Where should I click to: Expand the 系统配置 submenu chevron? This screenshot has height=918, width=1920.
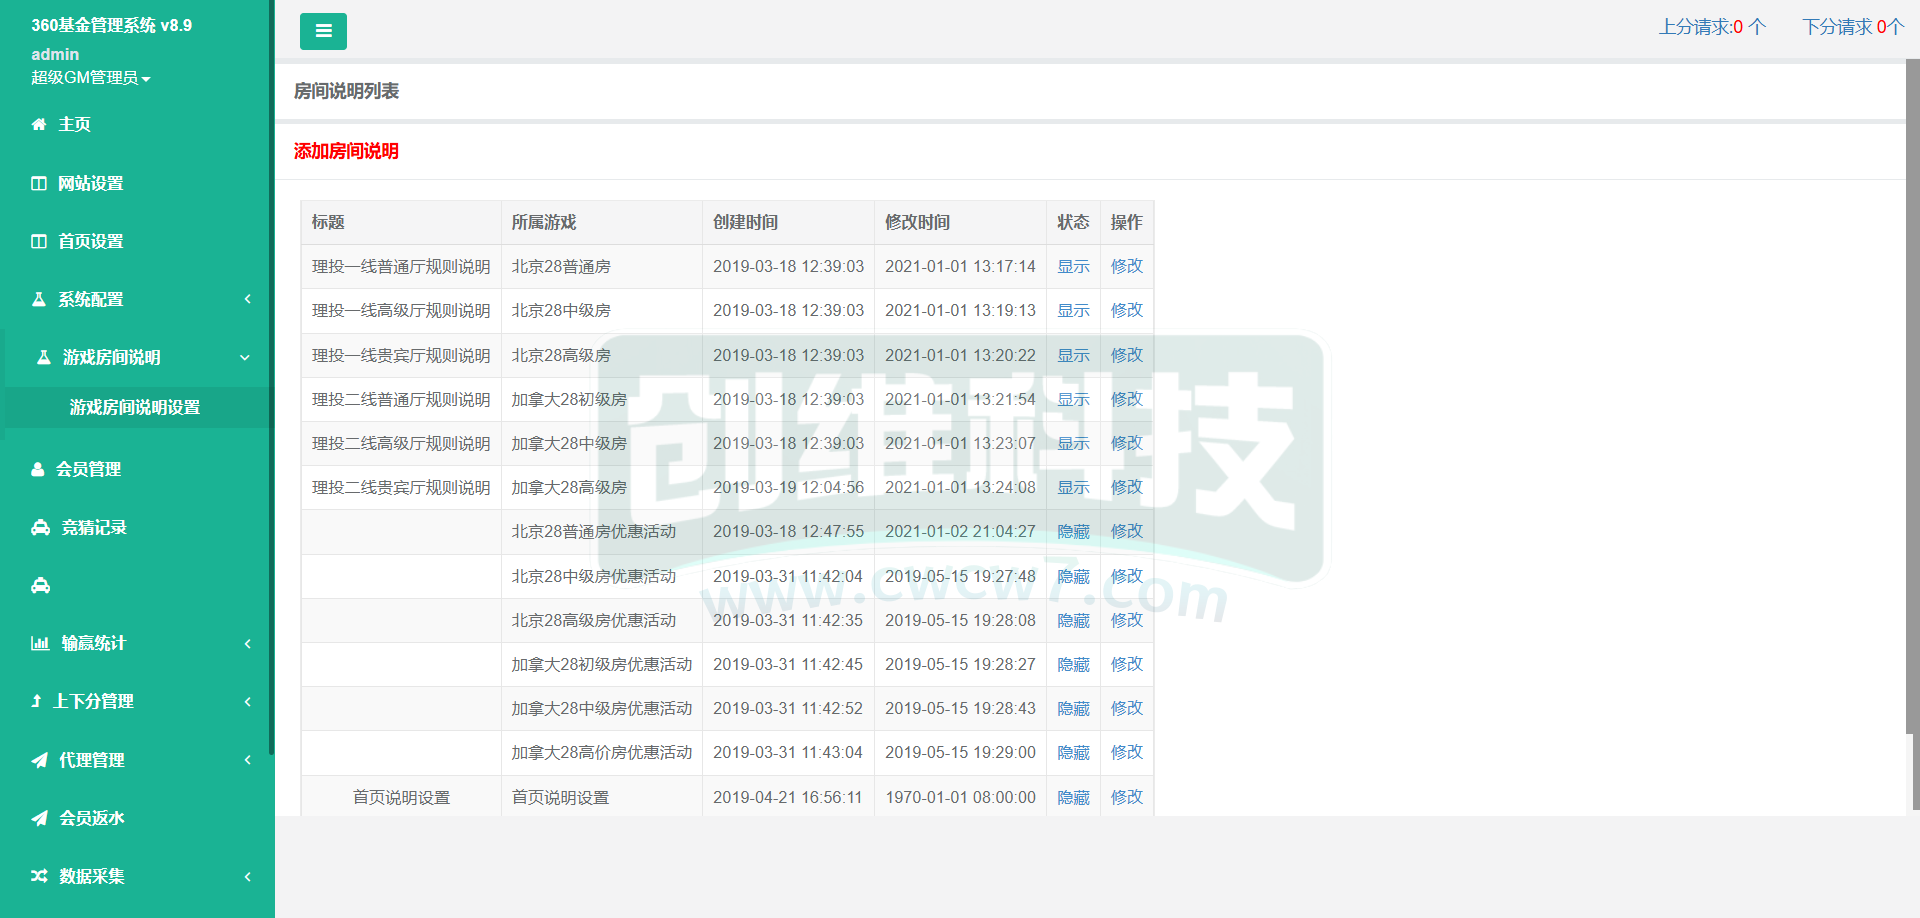(x=247, y=299)
